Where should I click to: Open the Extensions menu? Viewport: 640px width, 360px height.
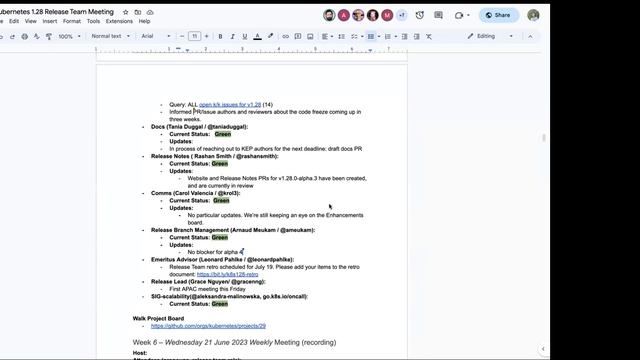(x=119, y=21)
